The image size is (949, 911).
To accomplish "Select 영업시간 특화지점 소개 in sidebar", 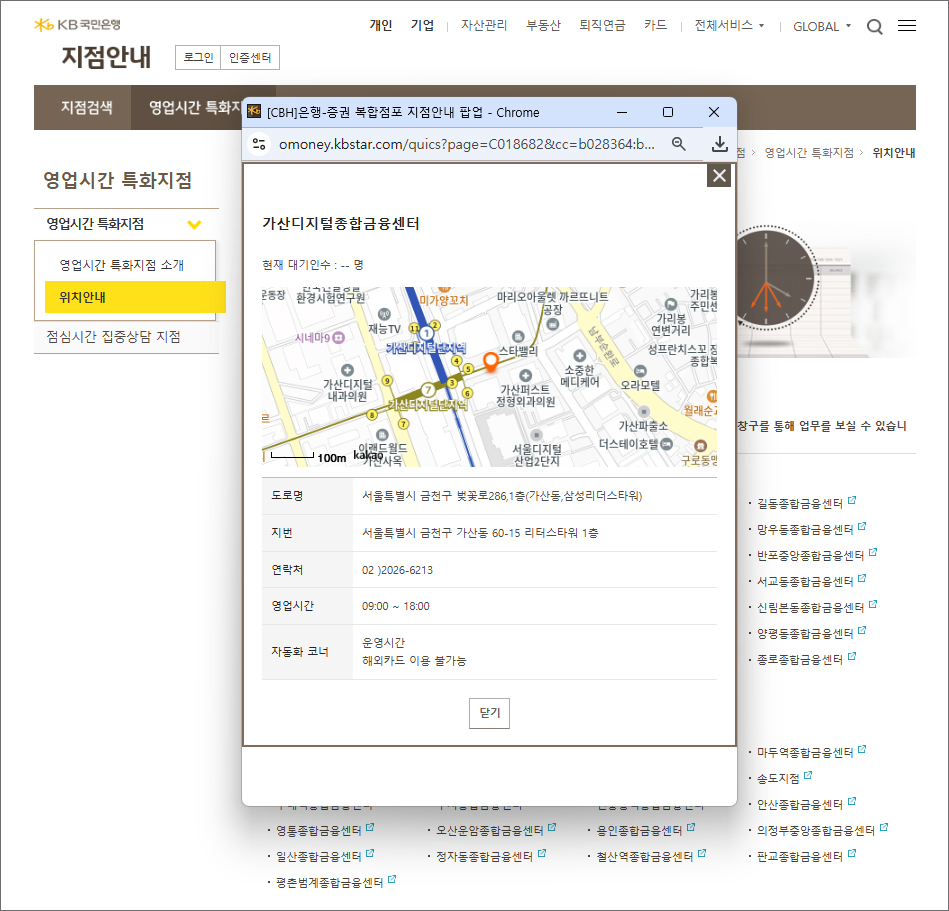I will coord(122,265).
